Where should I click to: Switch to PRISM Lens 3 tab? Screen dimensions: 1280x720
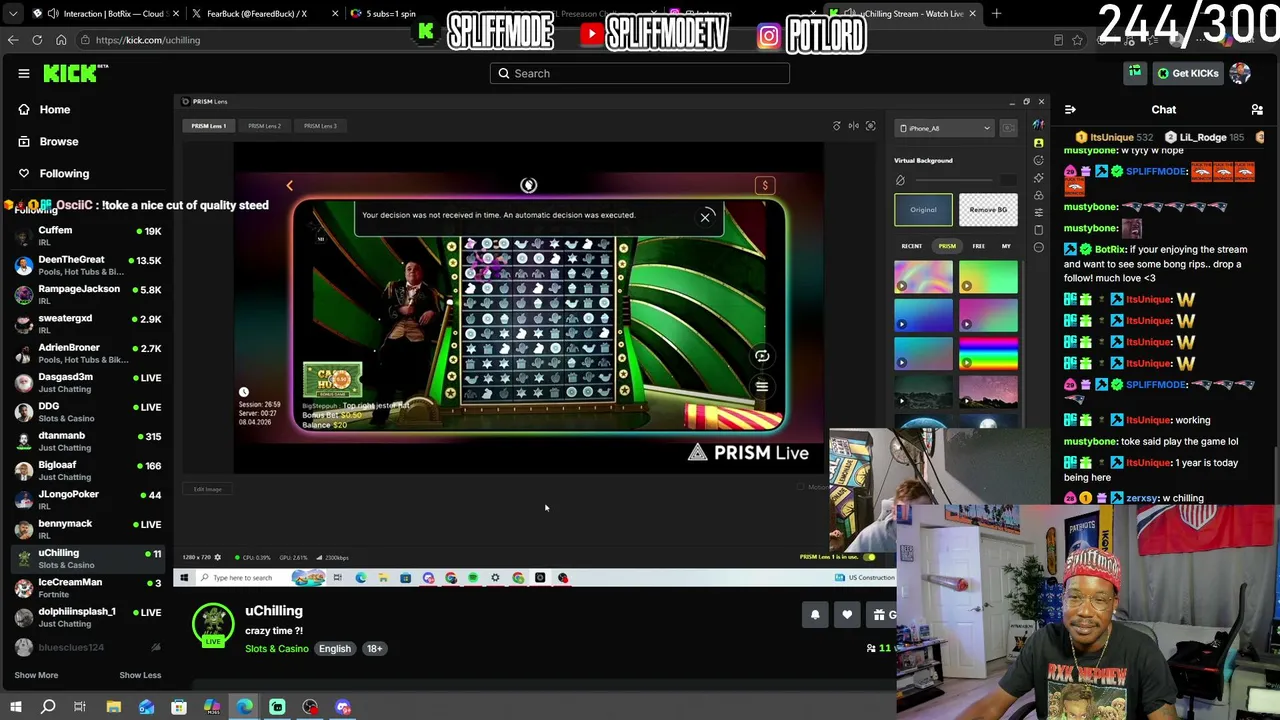[x=320, y=126]
